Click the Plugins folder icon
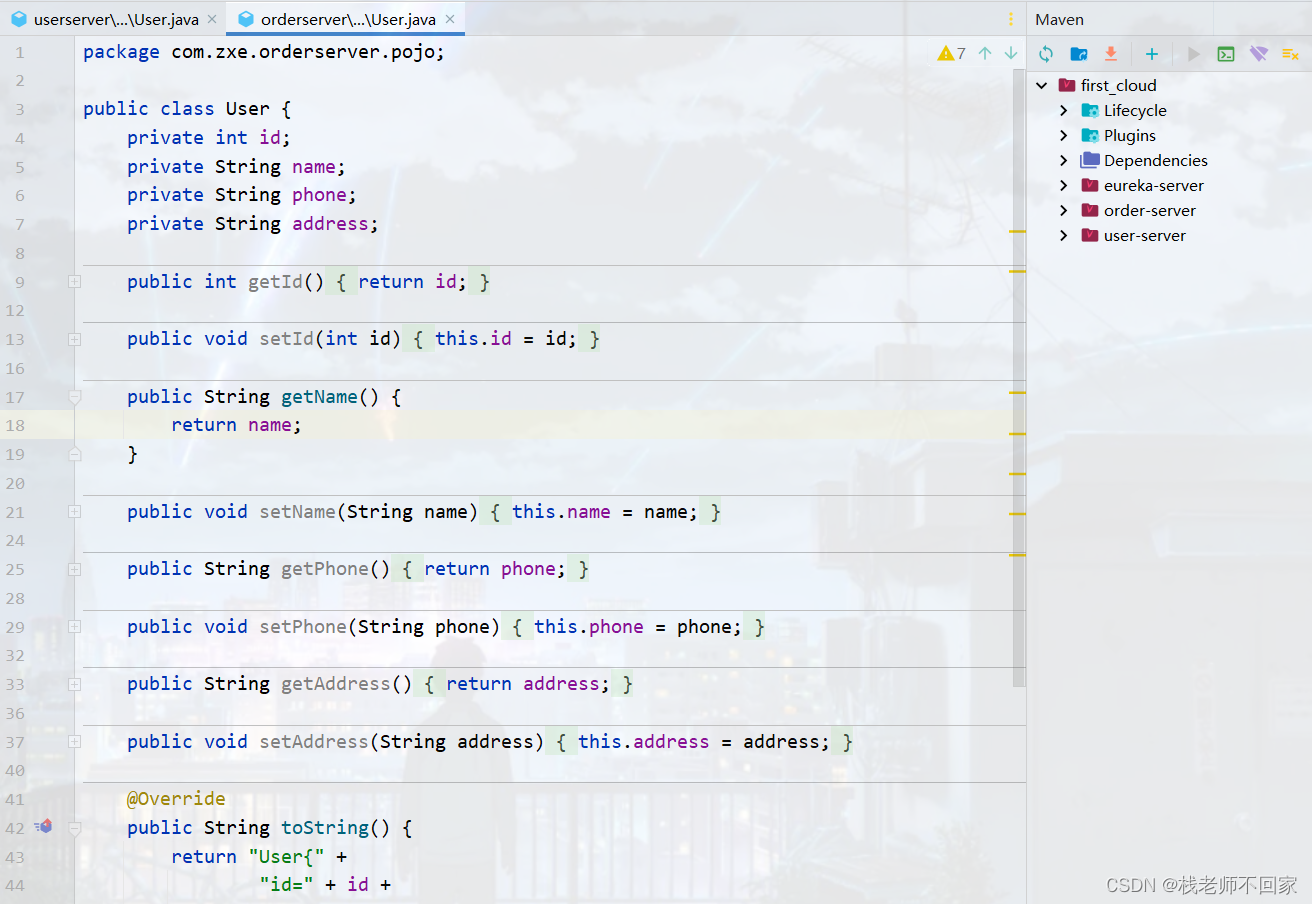 coord(1090,136)
